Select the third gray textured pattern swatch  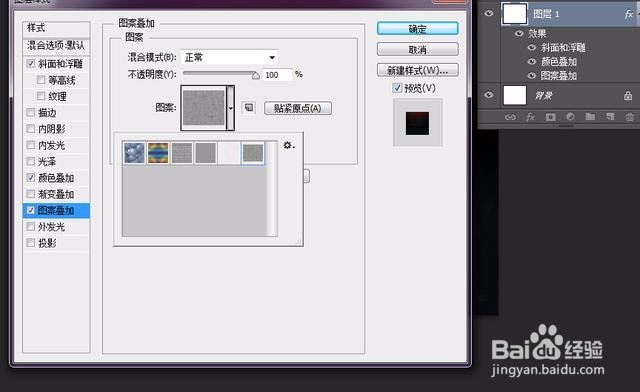[182, 153]
